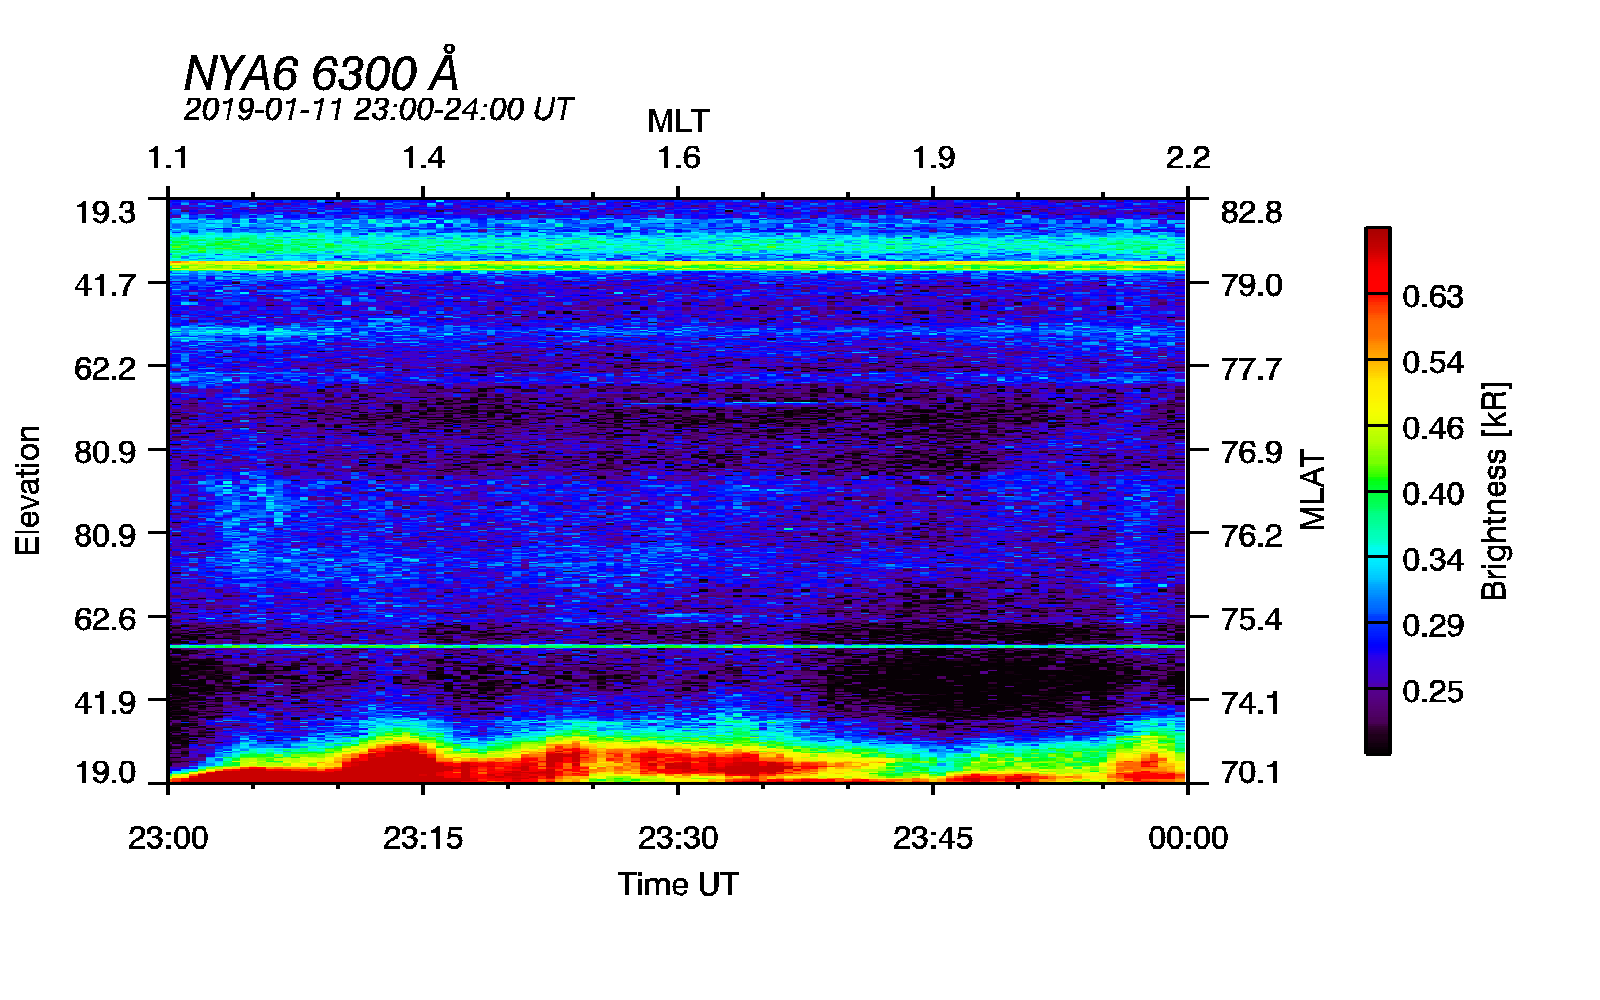Viewport: 1600px width, 1000px height.
Task: Click the colorbar value "0.54"
Action: (1433, 363)
